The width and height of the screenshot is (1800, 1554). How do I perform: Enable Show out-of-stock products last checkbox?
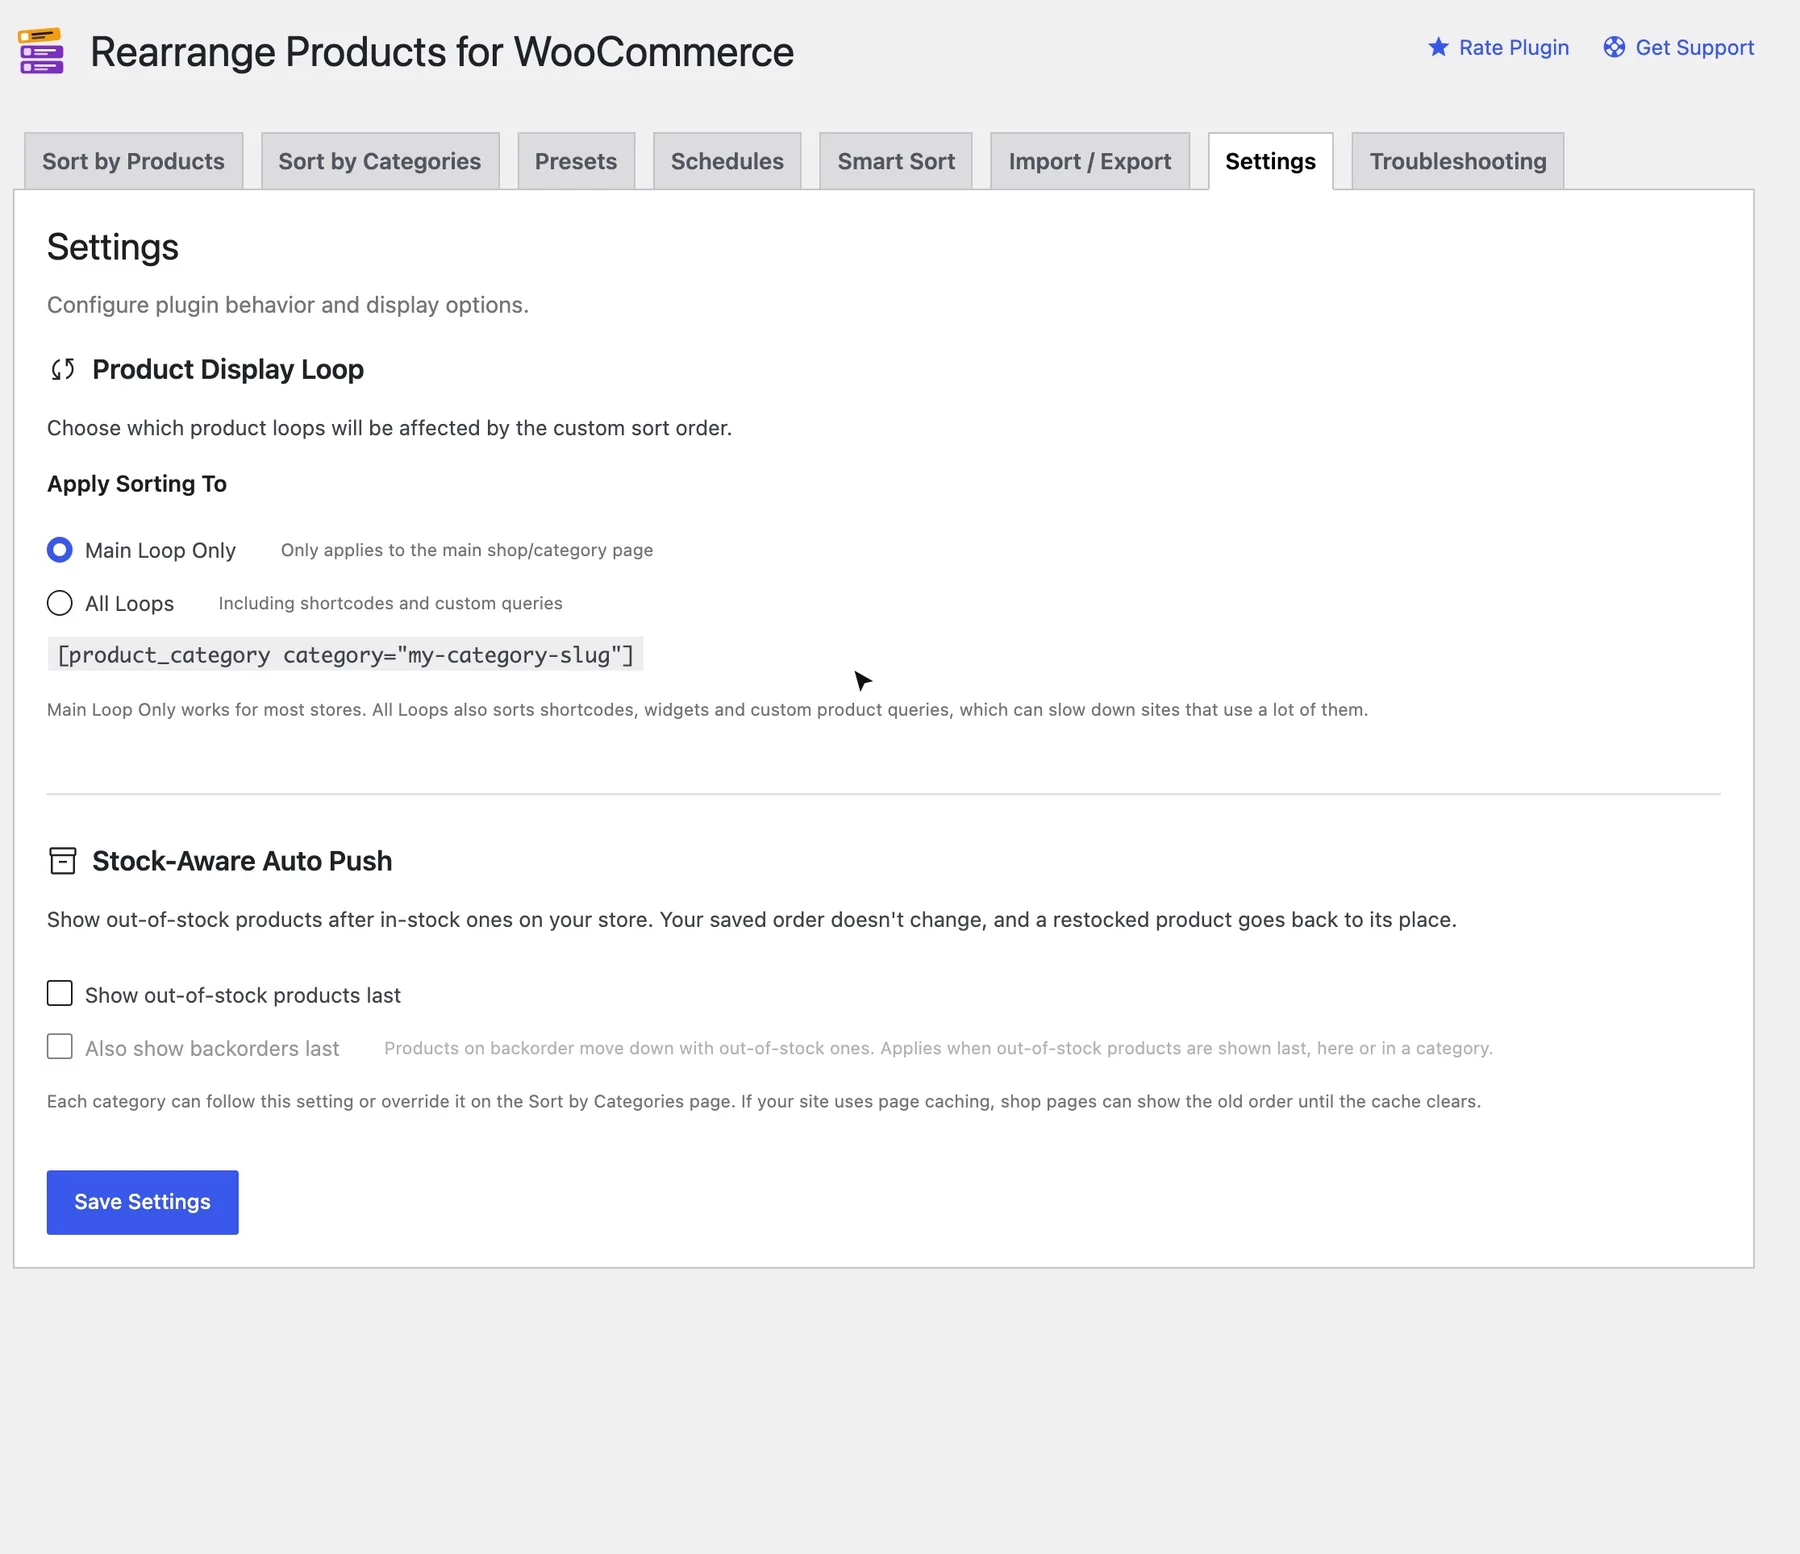60,993
